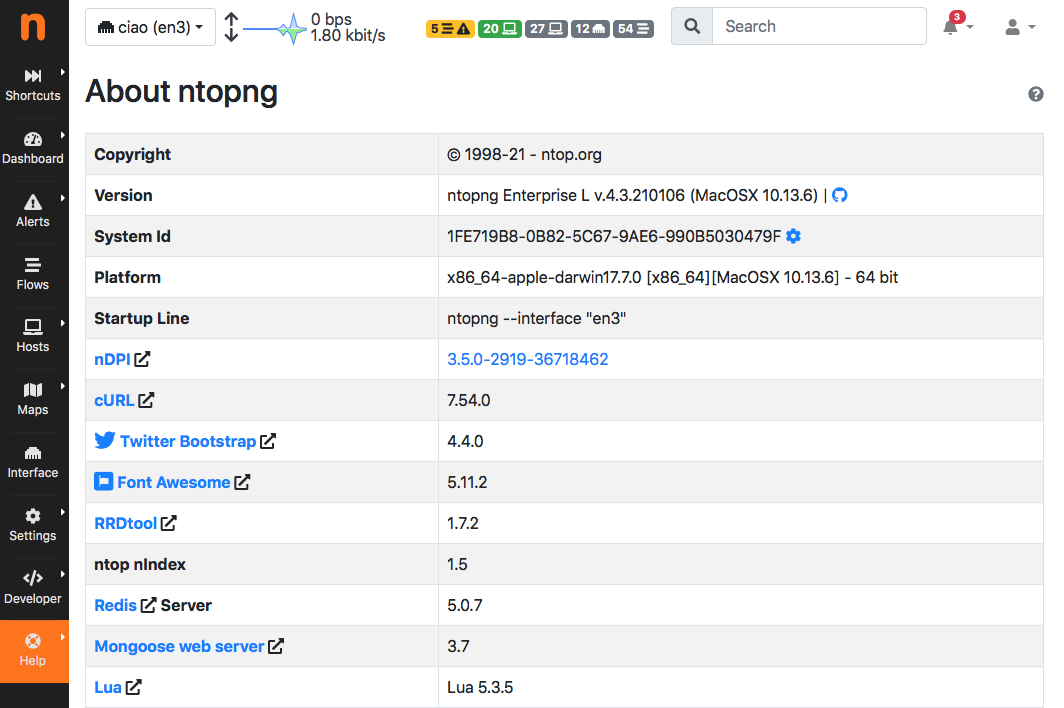Click the Copyright value '© 1998-21 - ntop.org'
Viewport: 1064px width, 708px height.
click(525, 155)
